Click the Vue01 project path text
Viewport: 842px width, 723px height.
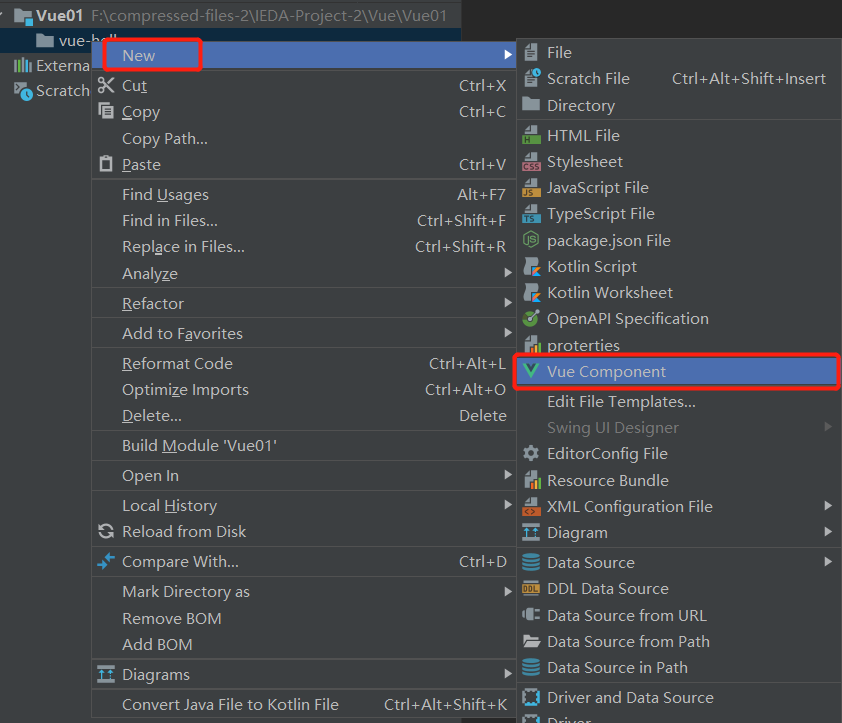(268, 16)
